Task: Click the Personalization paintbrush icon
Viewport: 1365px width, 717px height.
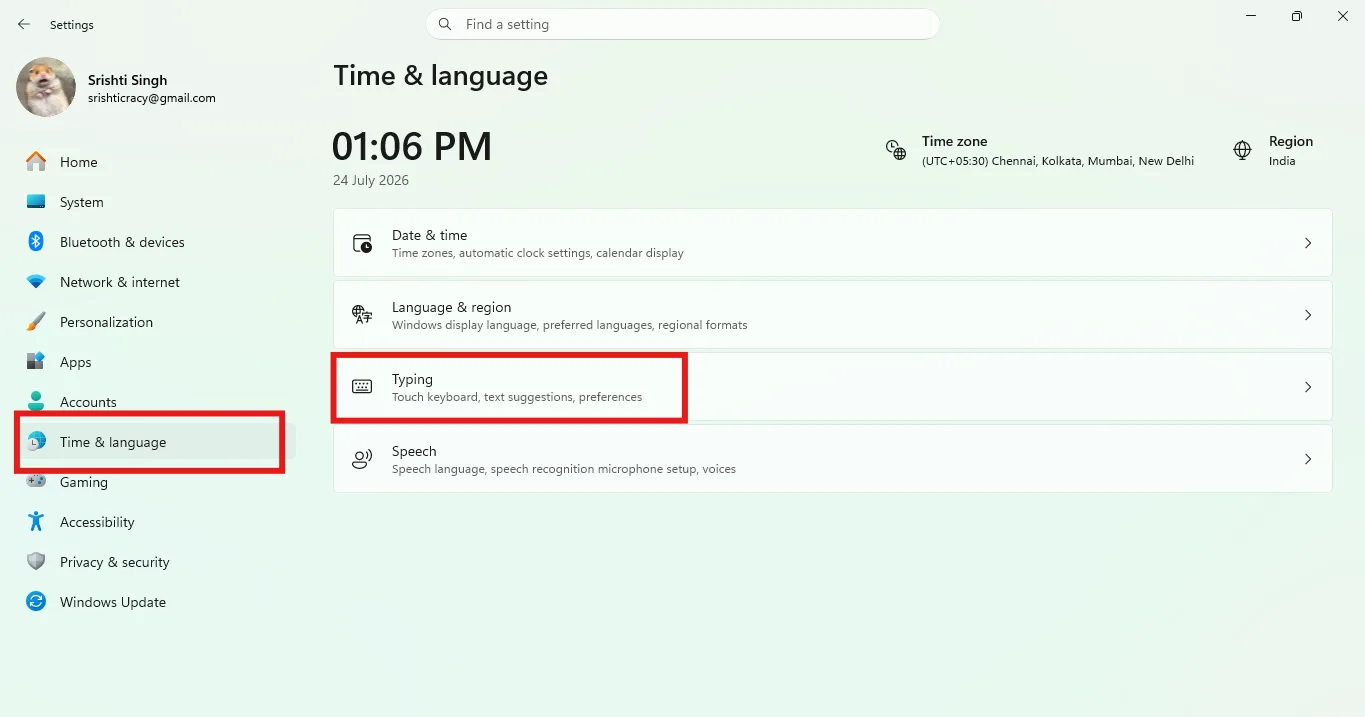Action: (36, 322)
